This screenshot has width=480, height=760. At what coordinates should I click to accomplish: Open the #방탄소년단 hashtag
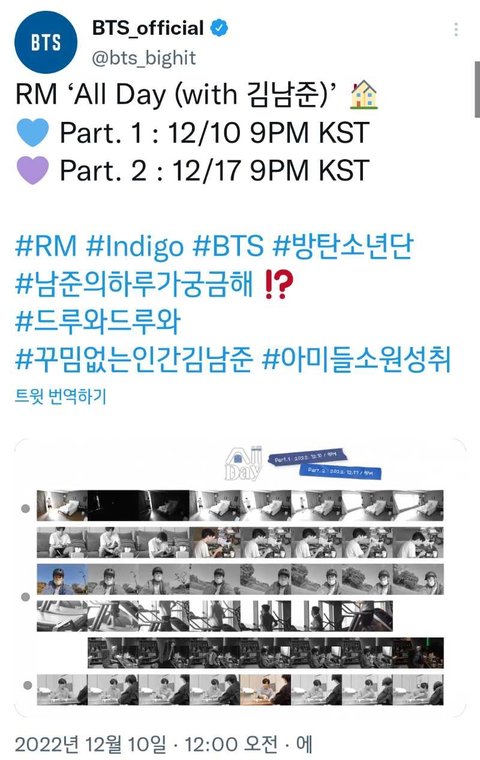(x=342, y=246)
